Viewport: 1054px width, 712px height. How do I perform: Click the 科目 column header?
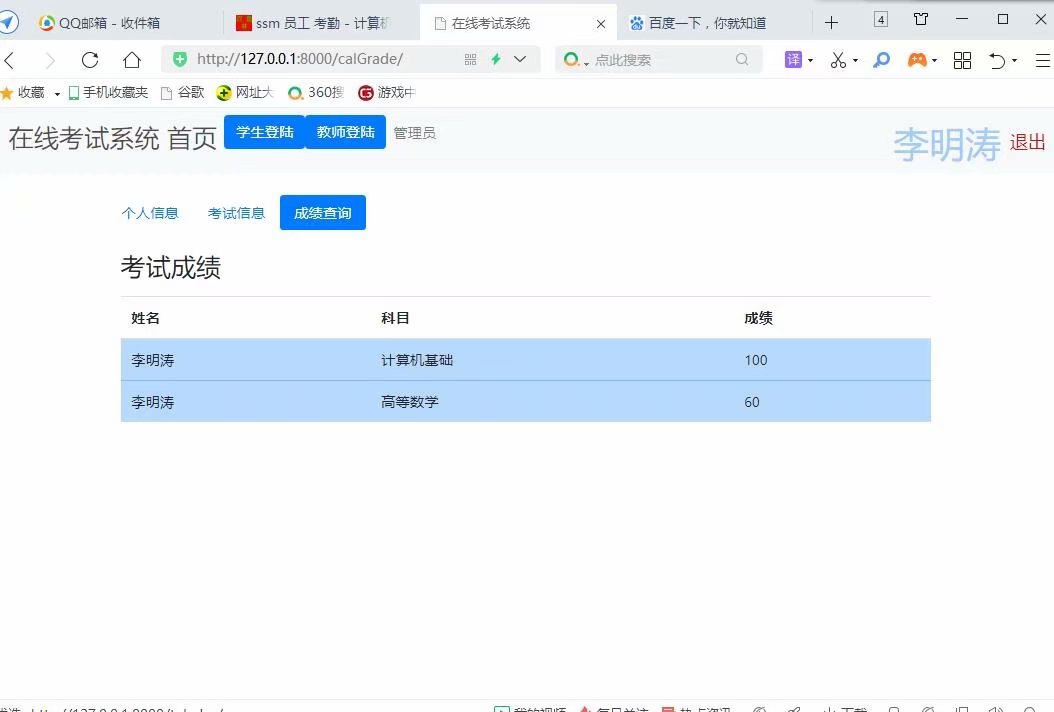395,318
